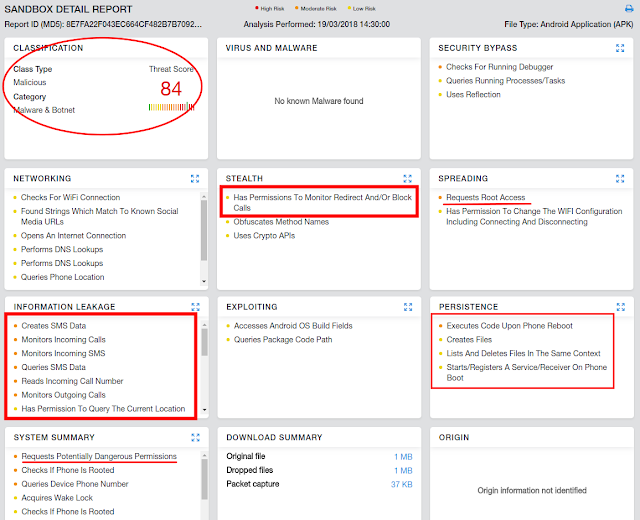
Task: Click the Information Leakage scroll down arrow
Action: [x=205, y=409]
